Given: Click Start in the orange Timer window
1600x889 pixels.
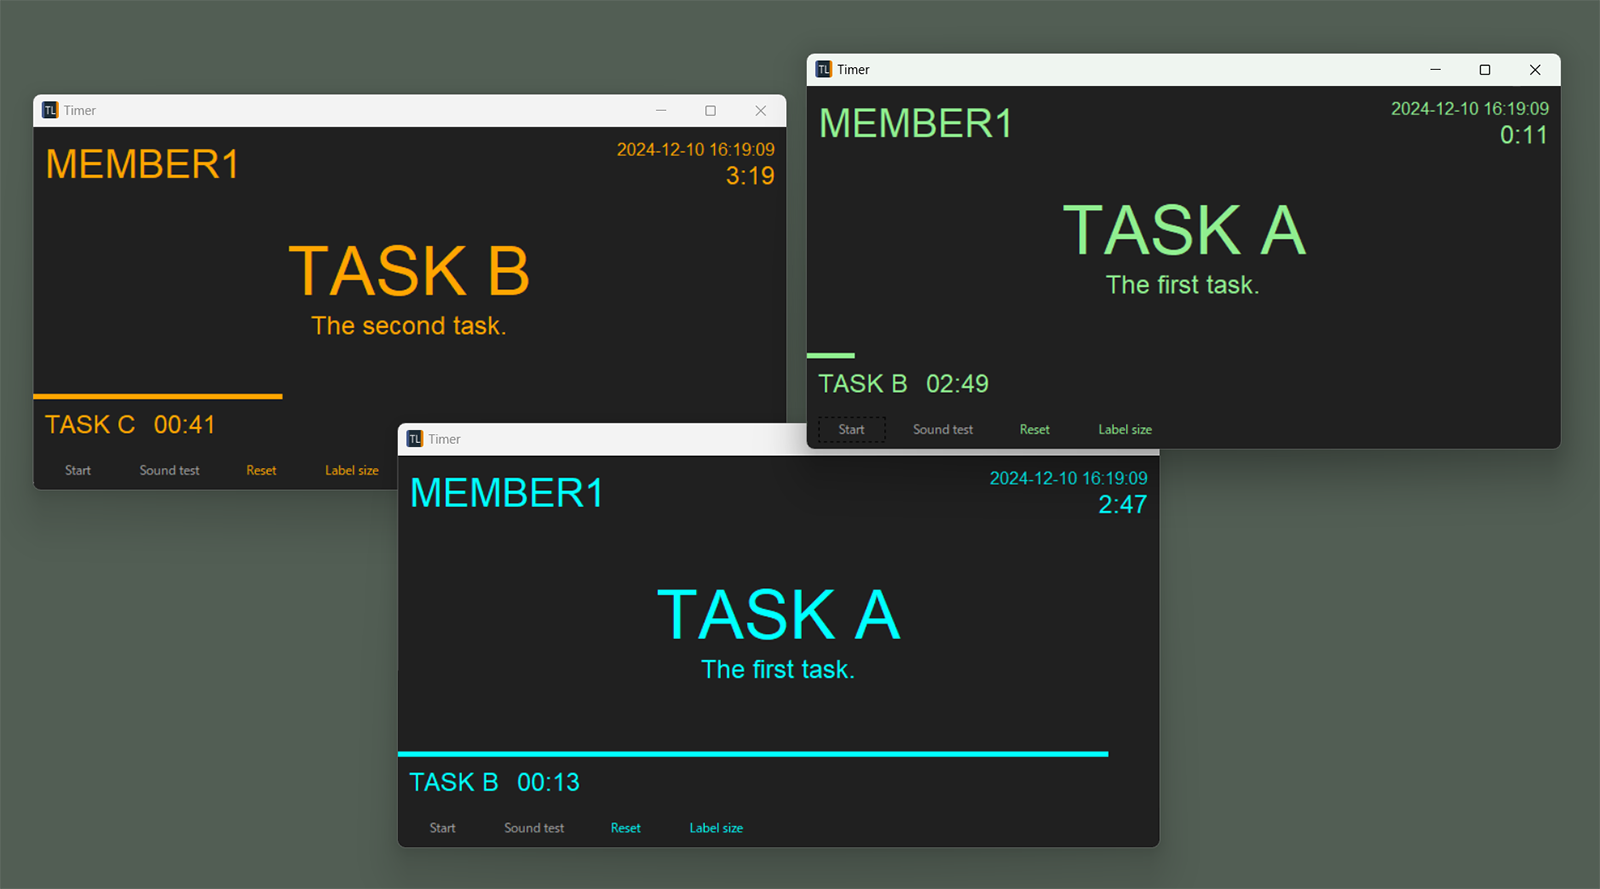Looking at the screenshot, I should tap(78, 470).
